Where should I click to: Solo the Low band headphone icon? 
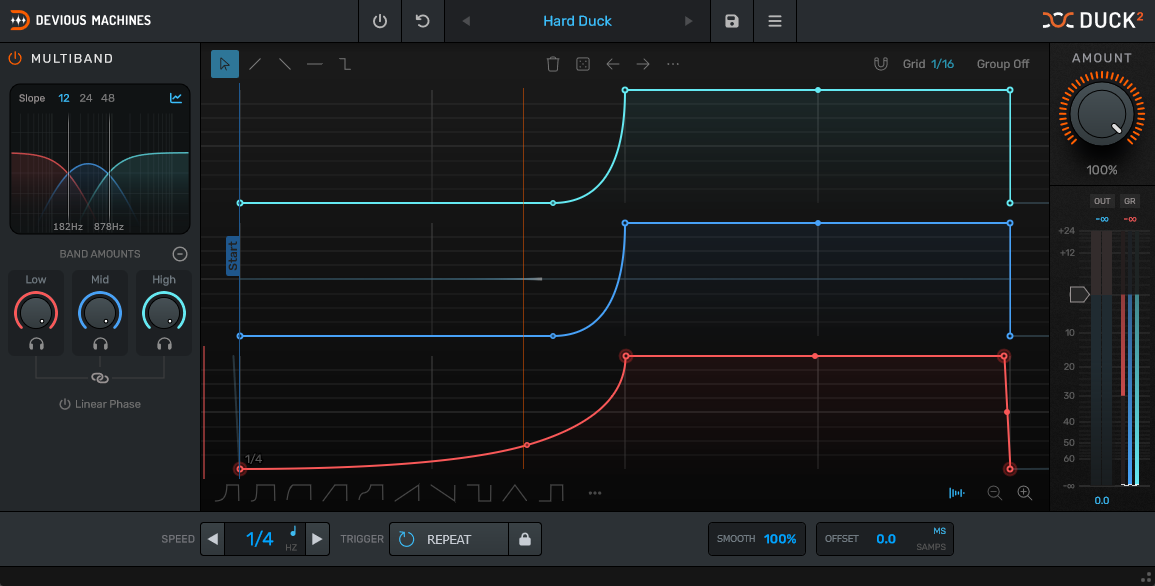[36, 343]
